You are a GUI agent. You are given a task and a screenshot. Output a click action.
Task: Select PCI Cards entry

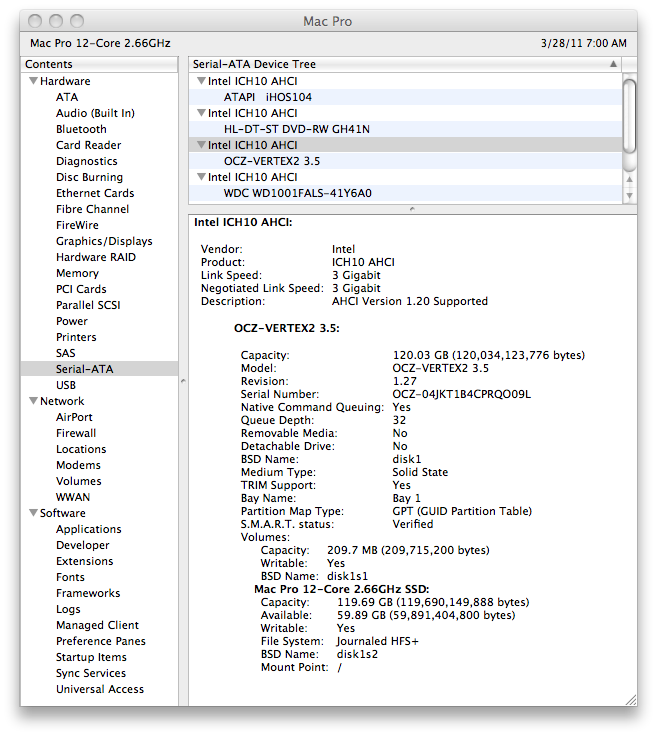[x=81, y=289]
